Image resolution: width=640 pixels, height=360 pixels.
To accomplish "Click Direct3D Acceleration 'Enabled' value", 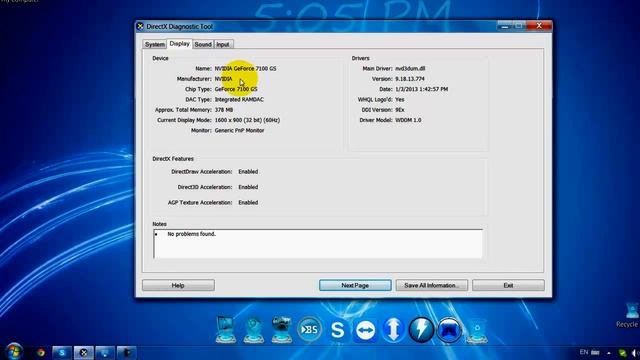I will [x=248, y=187].
